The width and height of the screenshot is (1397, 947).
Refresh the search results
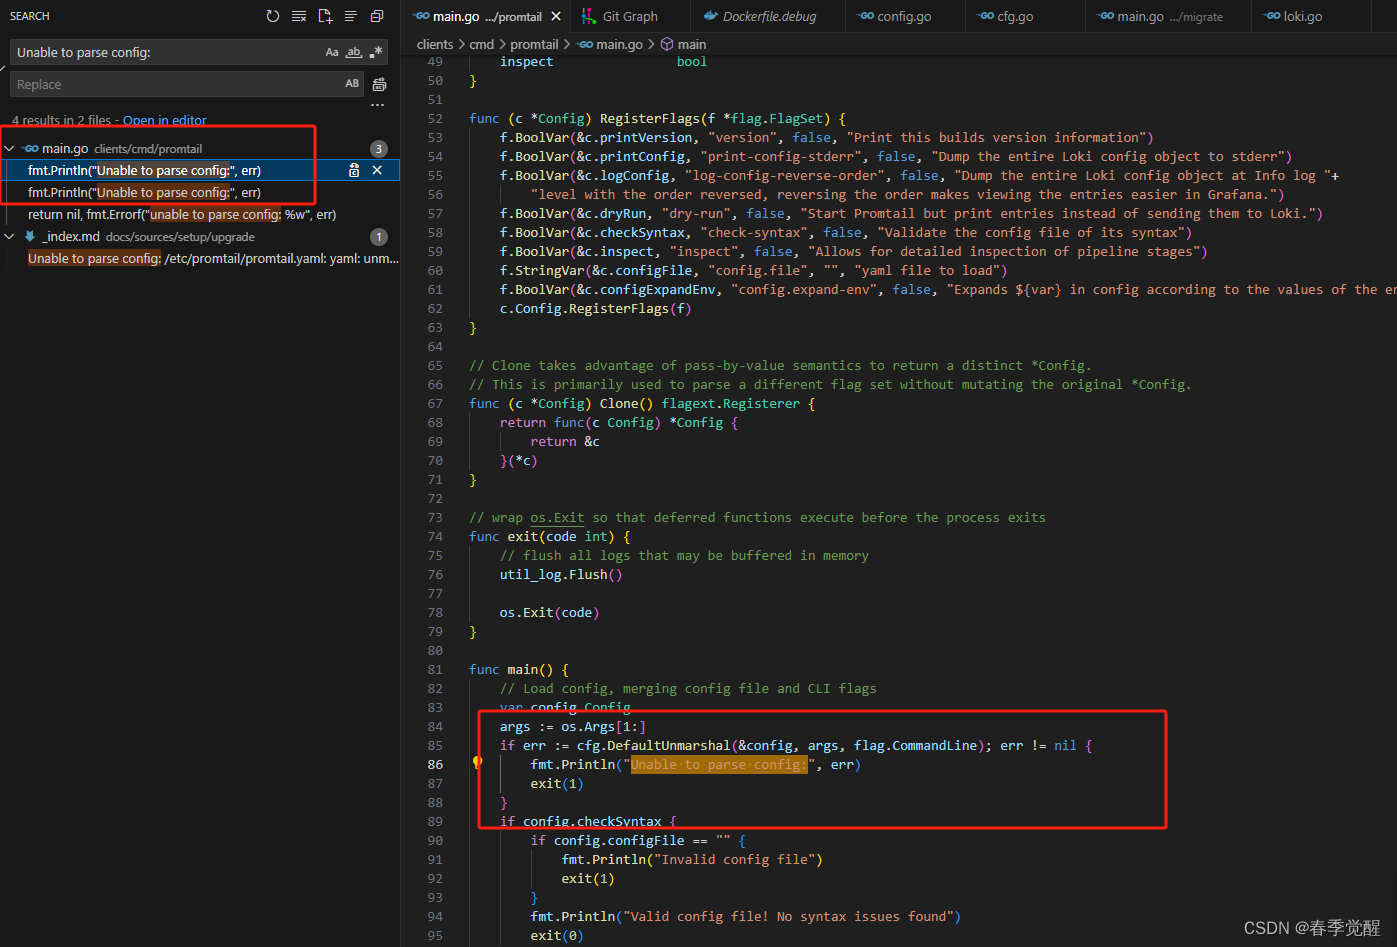(272, 15)
